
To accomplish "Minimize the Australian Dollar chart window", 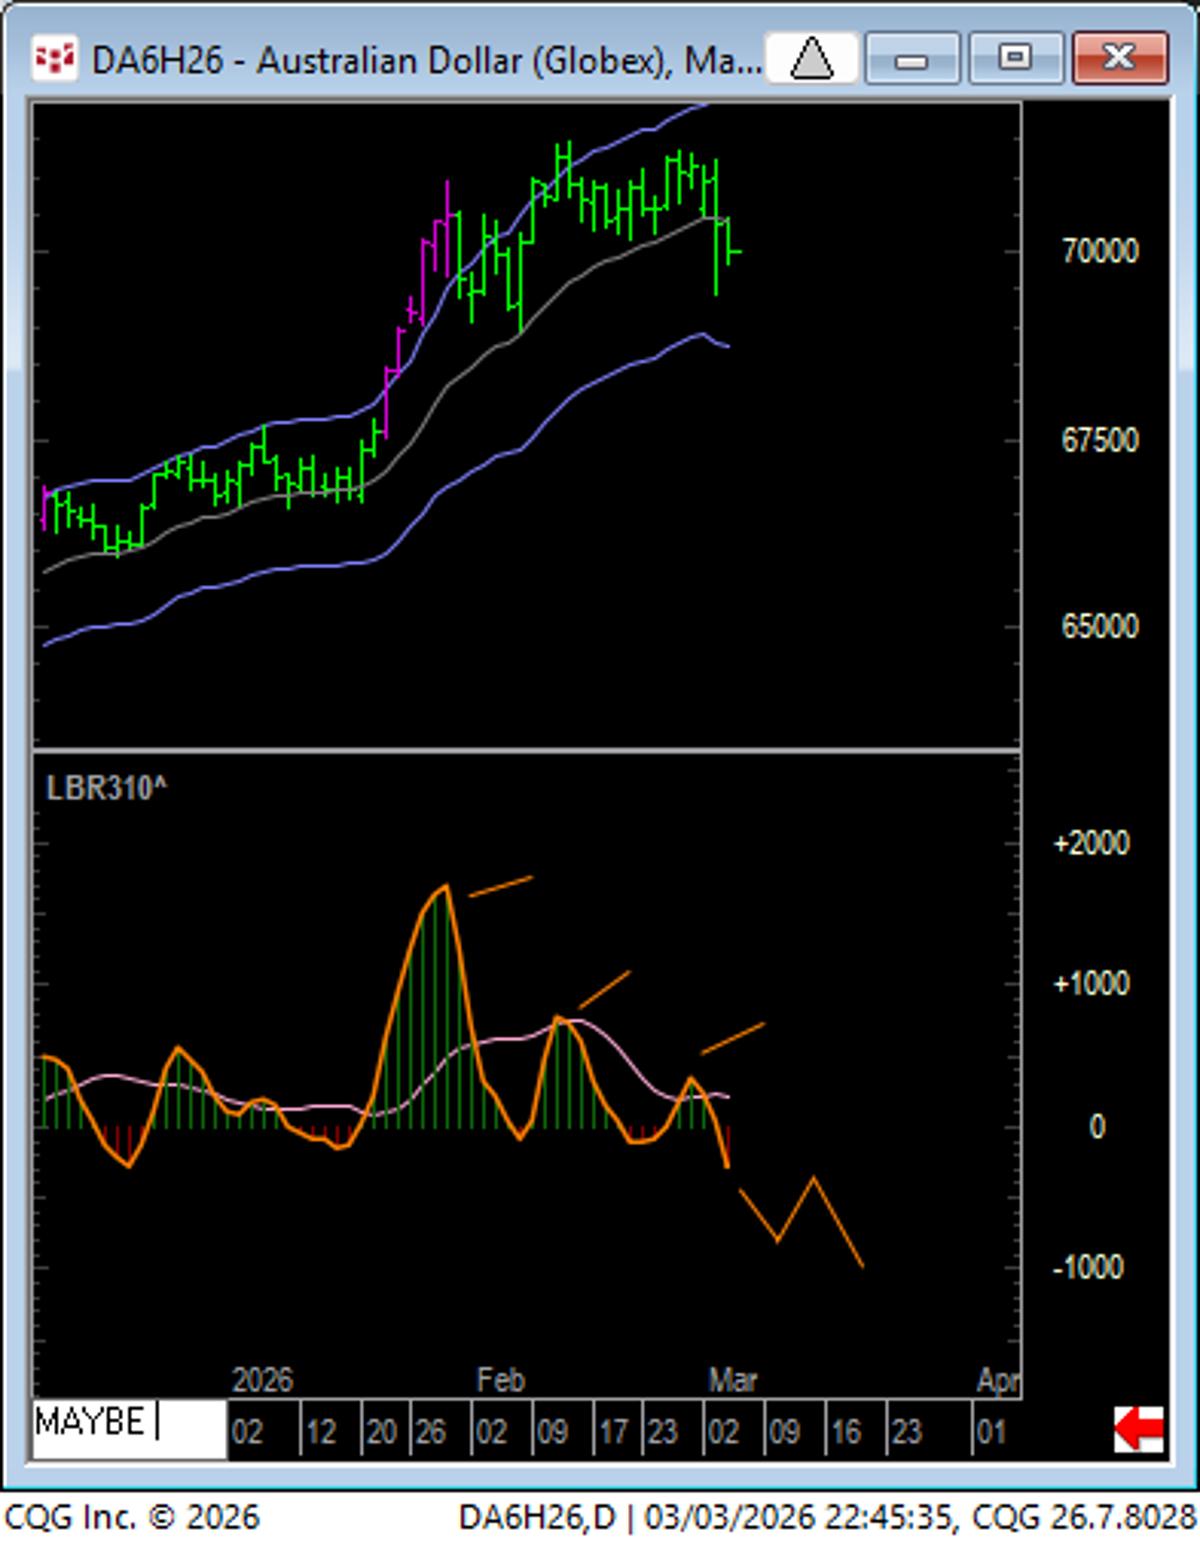I will [x=911, y=59].
